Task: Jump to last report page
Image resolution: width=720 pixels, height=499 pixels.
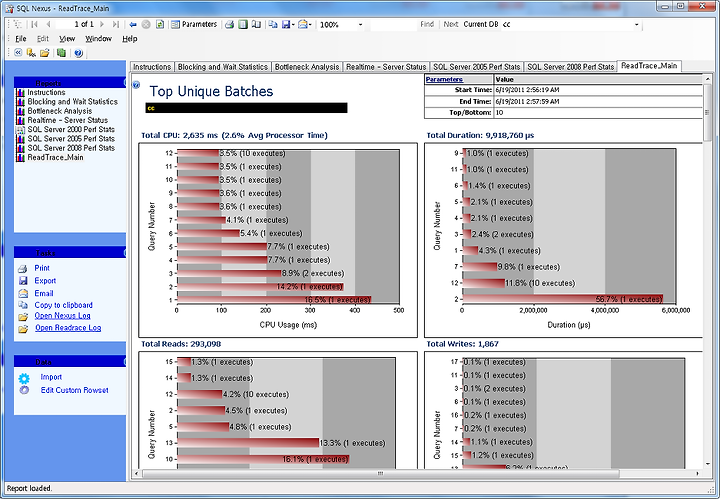Action: click(x=116, y=24)
